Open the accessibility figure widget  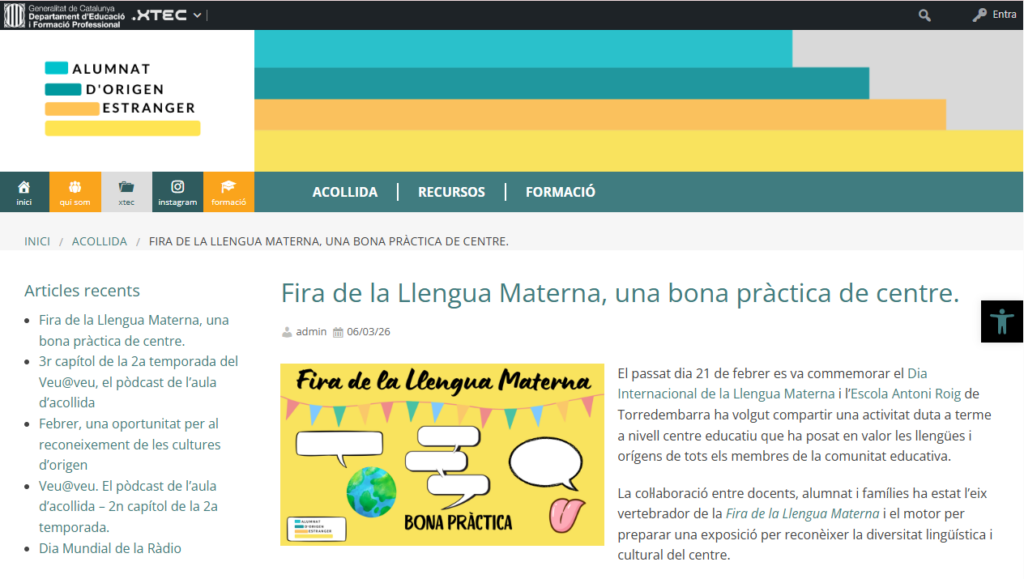pyautogui.click(x=1002, y=321)
